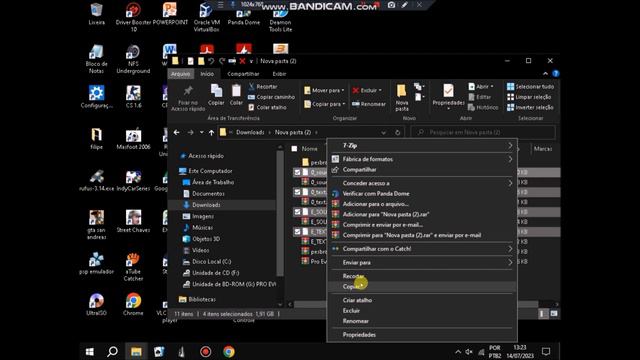The height and width of the screenshot is (360, 640).
Task: Click the Editar button in ribbon
Action: [480, 97]
